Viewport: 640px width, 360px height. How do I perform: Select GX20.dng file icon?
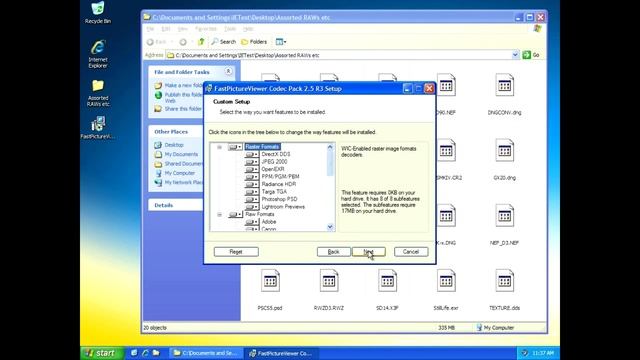tap(504, 151)
